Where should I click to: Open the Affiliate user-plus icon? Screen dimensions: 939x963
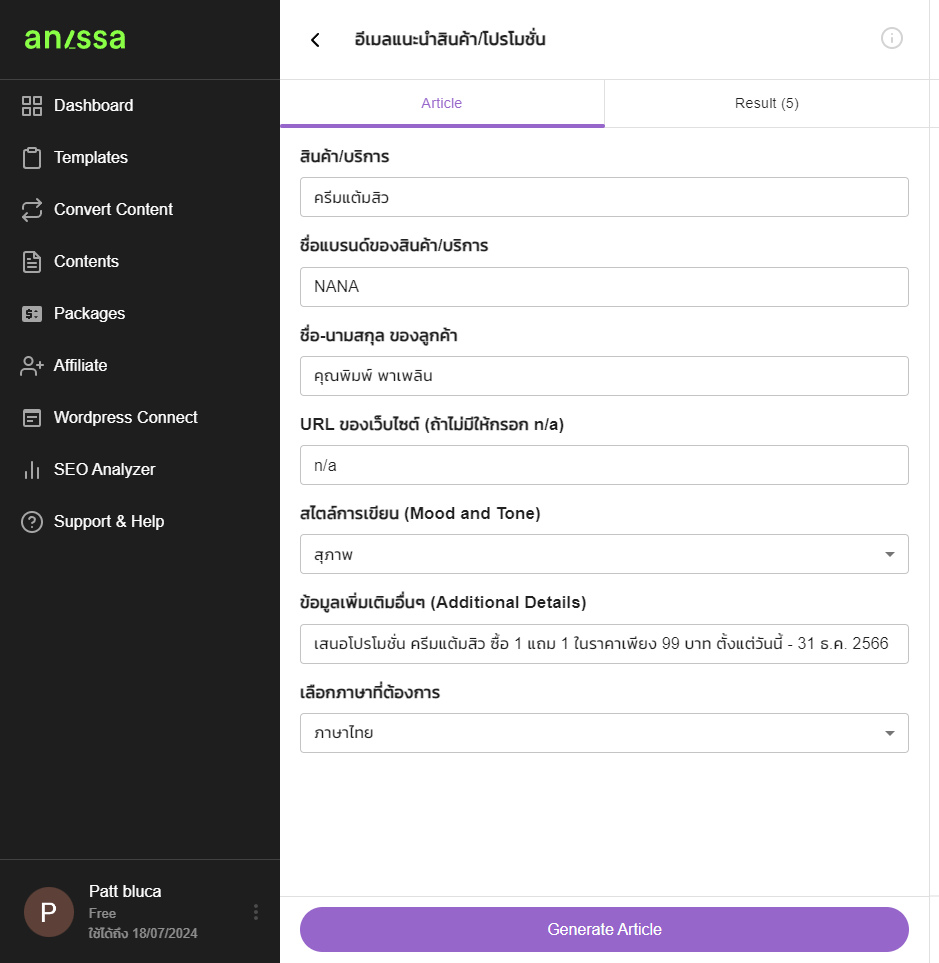[x=32, y=366]
